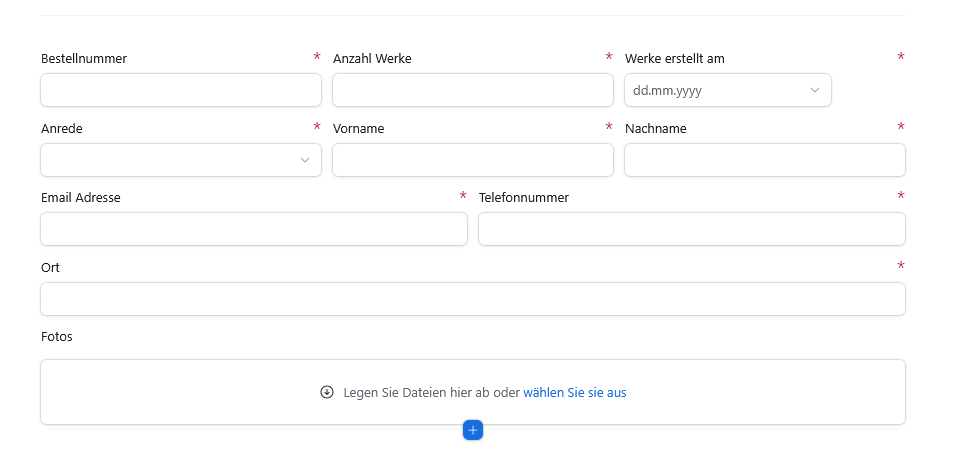Click the wählen Sie sie aus link
The width and height of the screenshot is (970, 458).
point(575,392)
